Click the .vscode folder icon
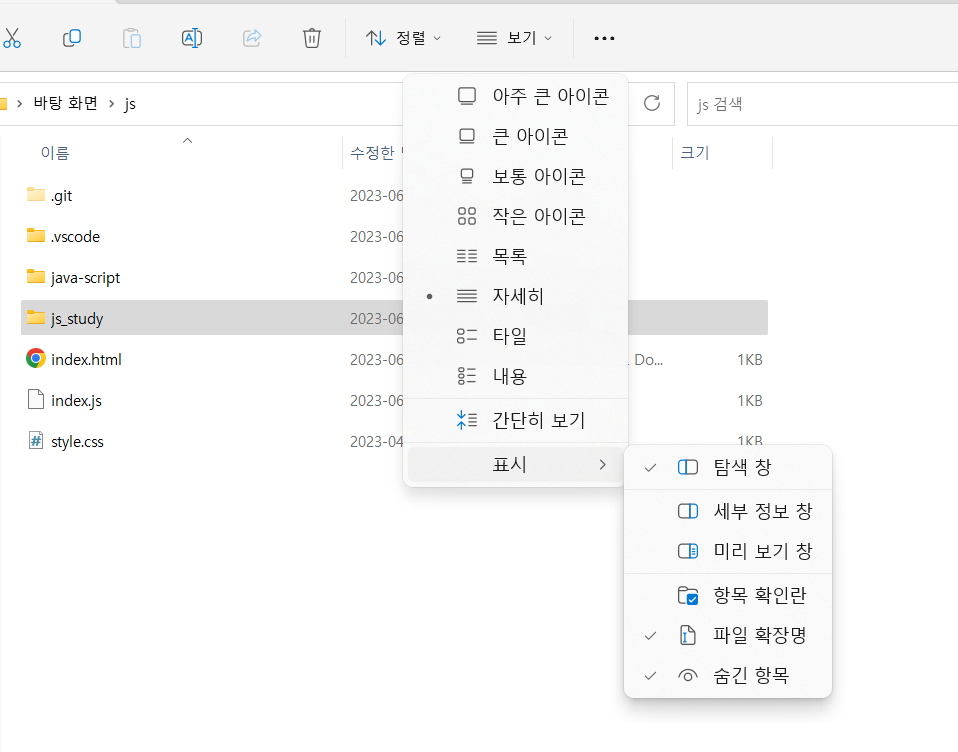 pos(36,235)
